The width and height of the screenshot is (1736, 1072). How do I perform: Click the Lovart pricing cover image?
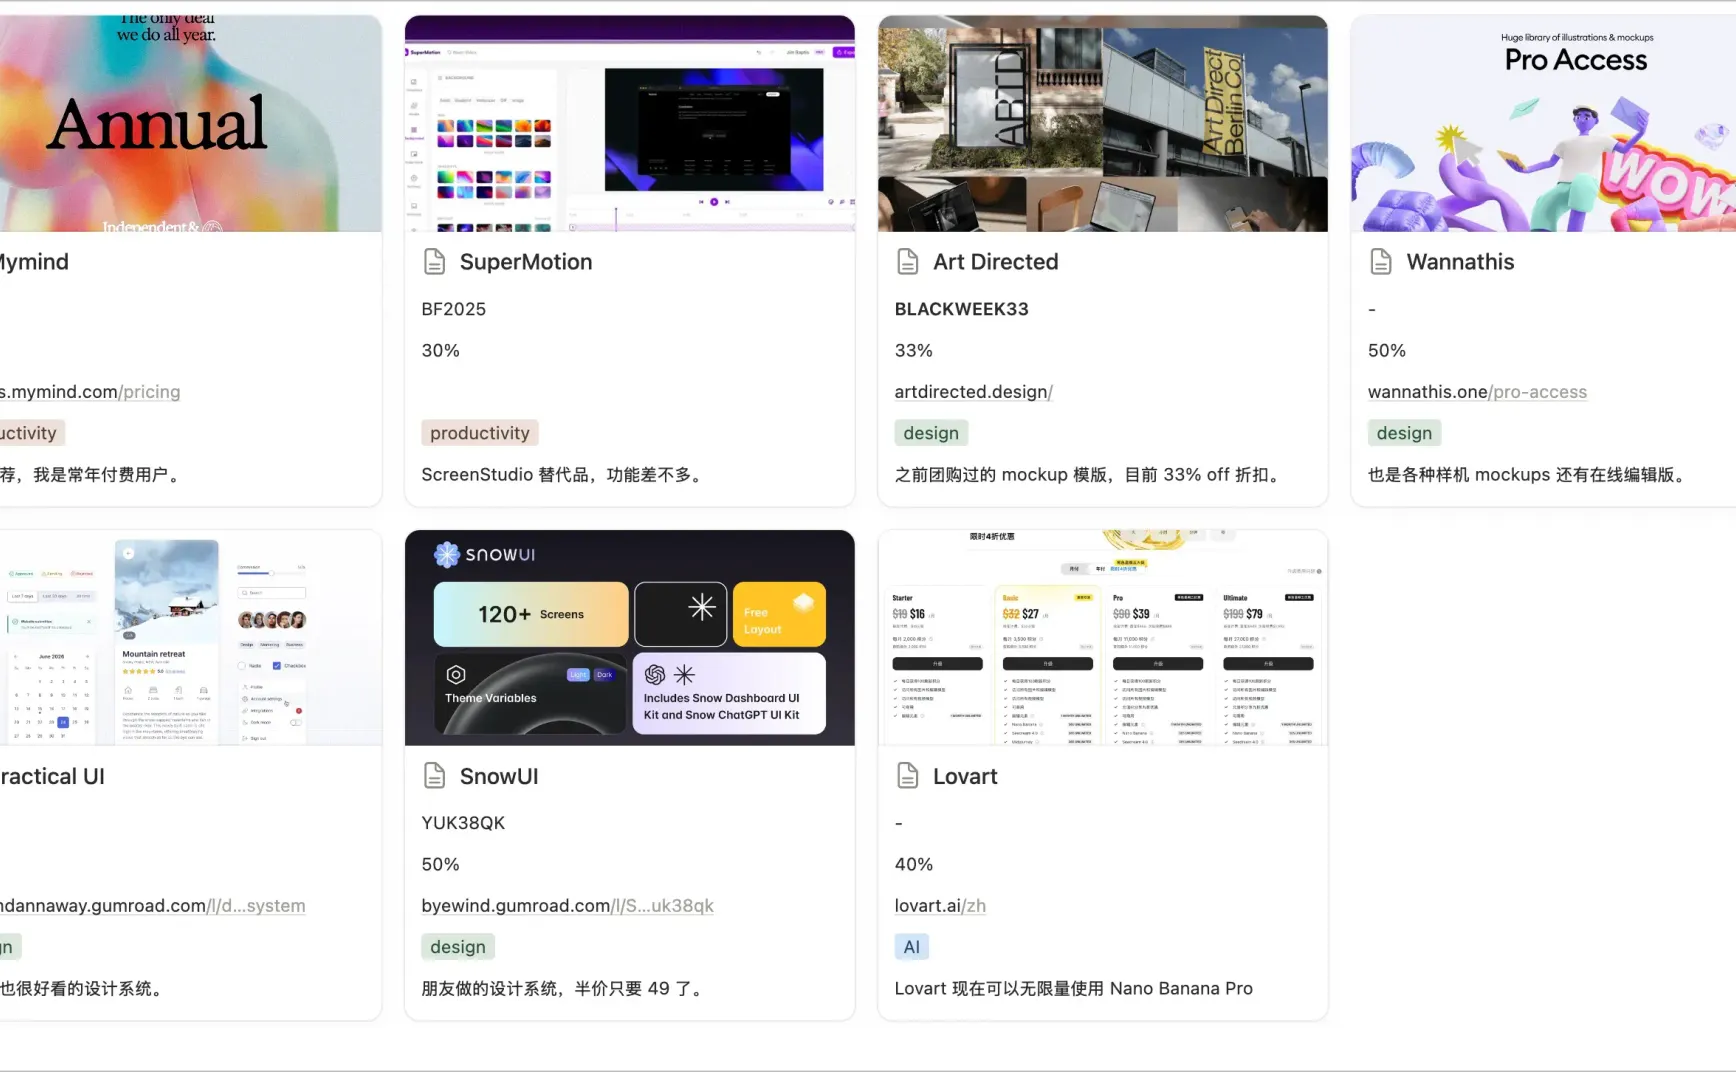click(1102, 638)
